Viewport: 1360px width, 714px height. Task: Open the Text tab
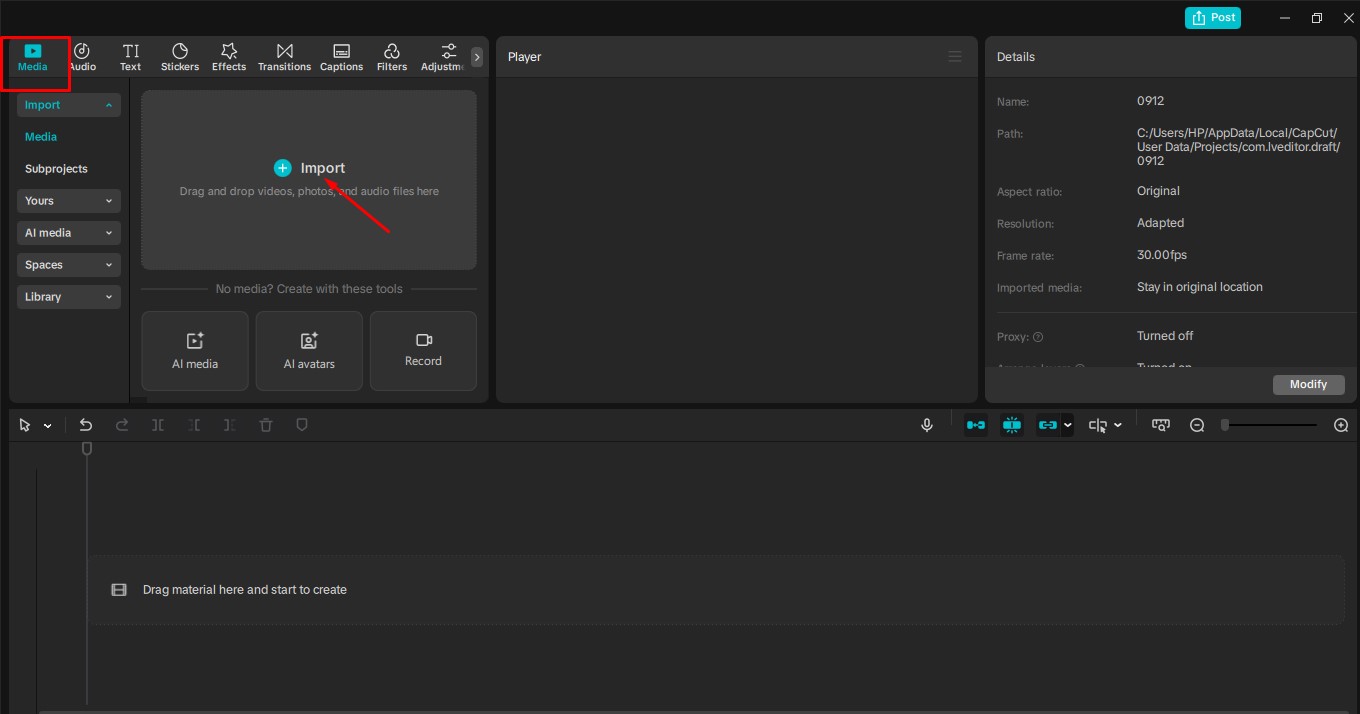pyautogui.click(x=130, y=56)
